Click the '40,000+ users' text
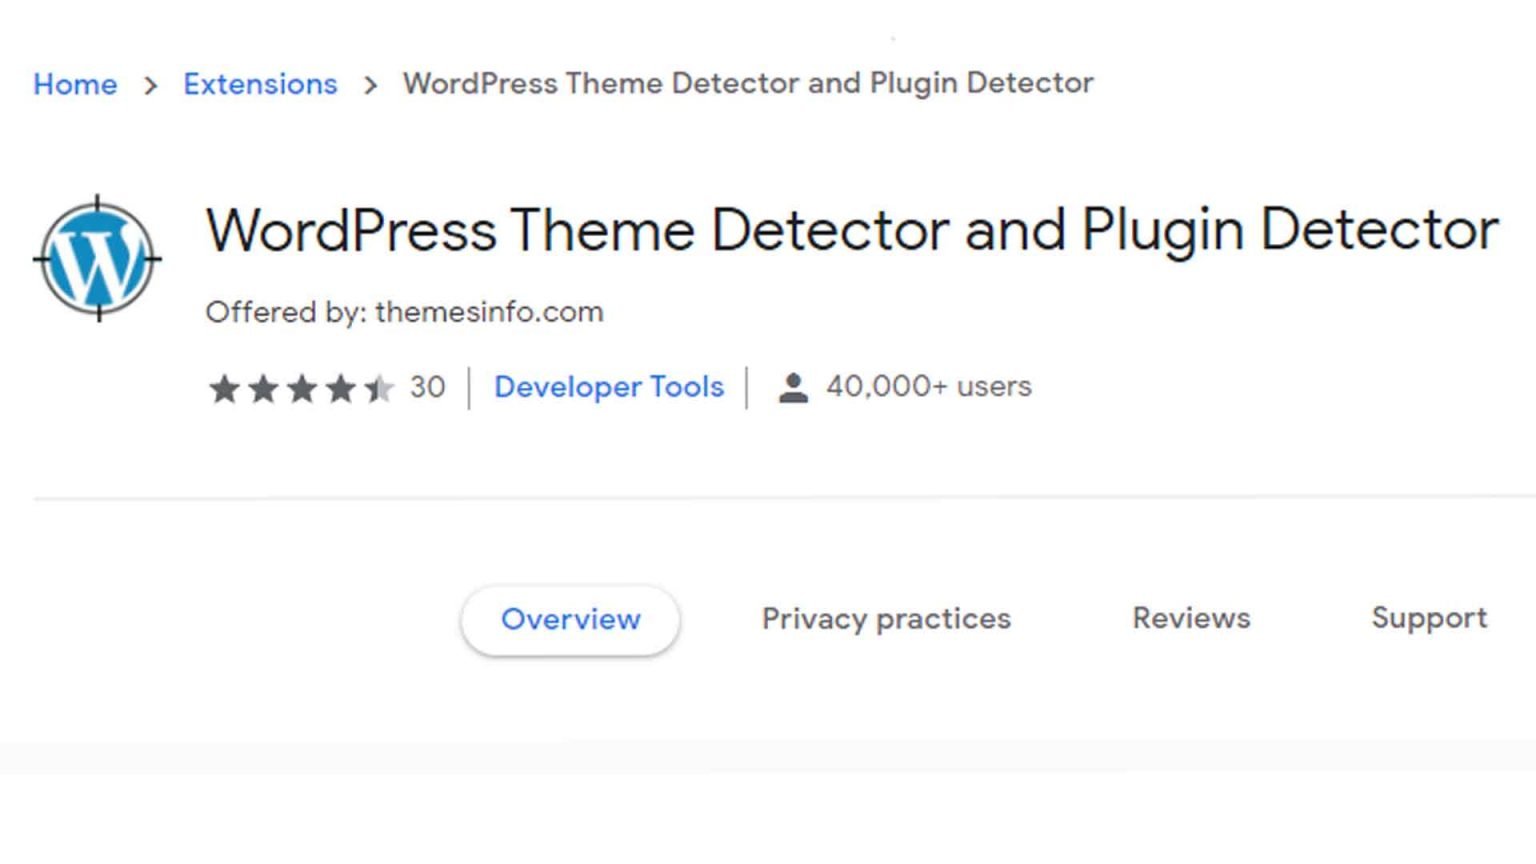The image size is (1536, 864). coord(928,386)
